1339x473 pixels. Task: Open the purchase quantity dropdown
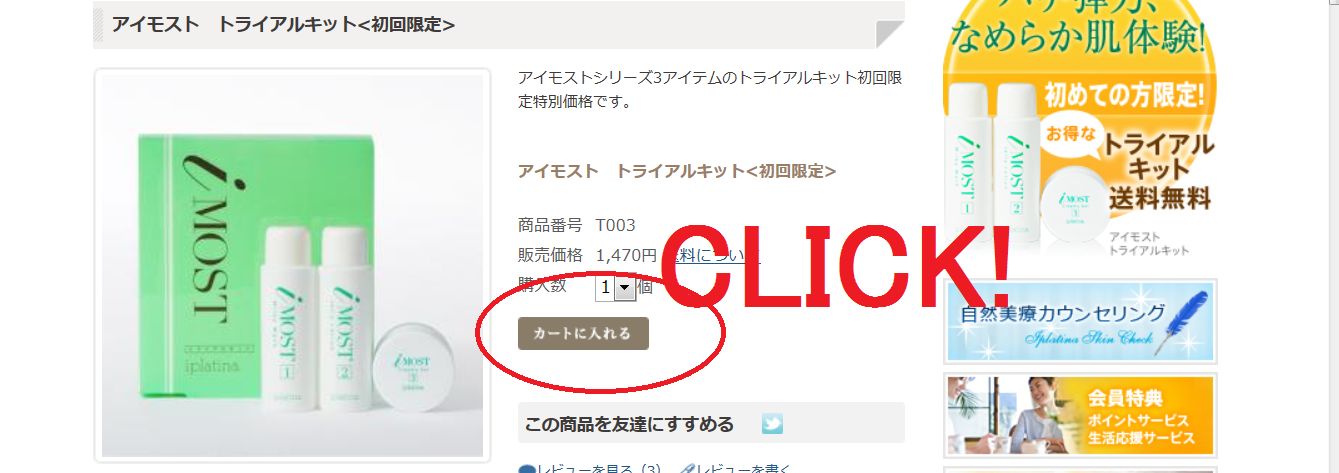(x=615, y=287)
